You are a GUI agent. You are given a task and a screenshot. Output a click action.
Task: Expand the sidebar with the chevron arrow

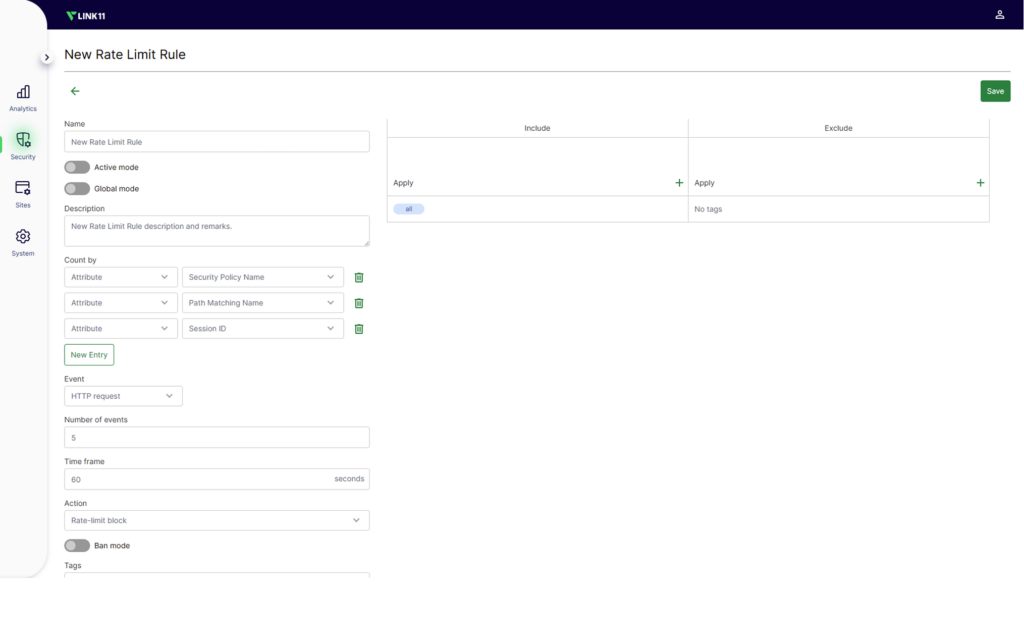click(46, 57)
